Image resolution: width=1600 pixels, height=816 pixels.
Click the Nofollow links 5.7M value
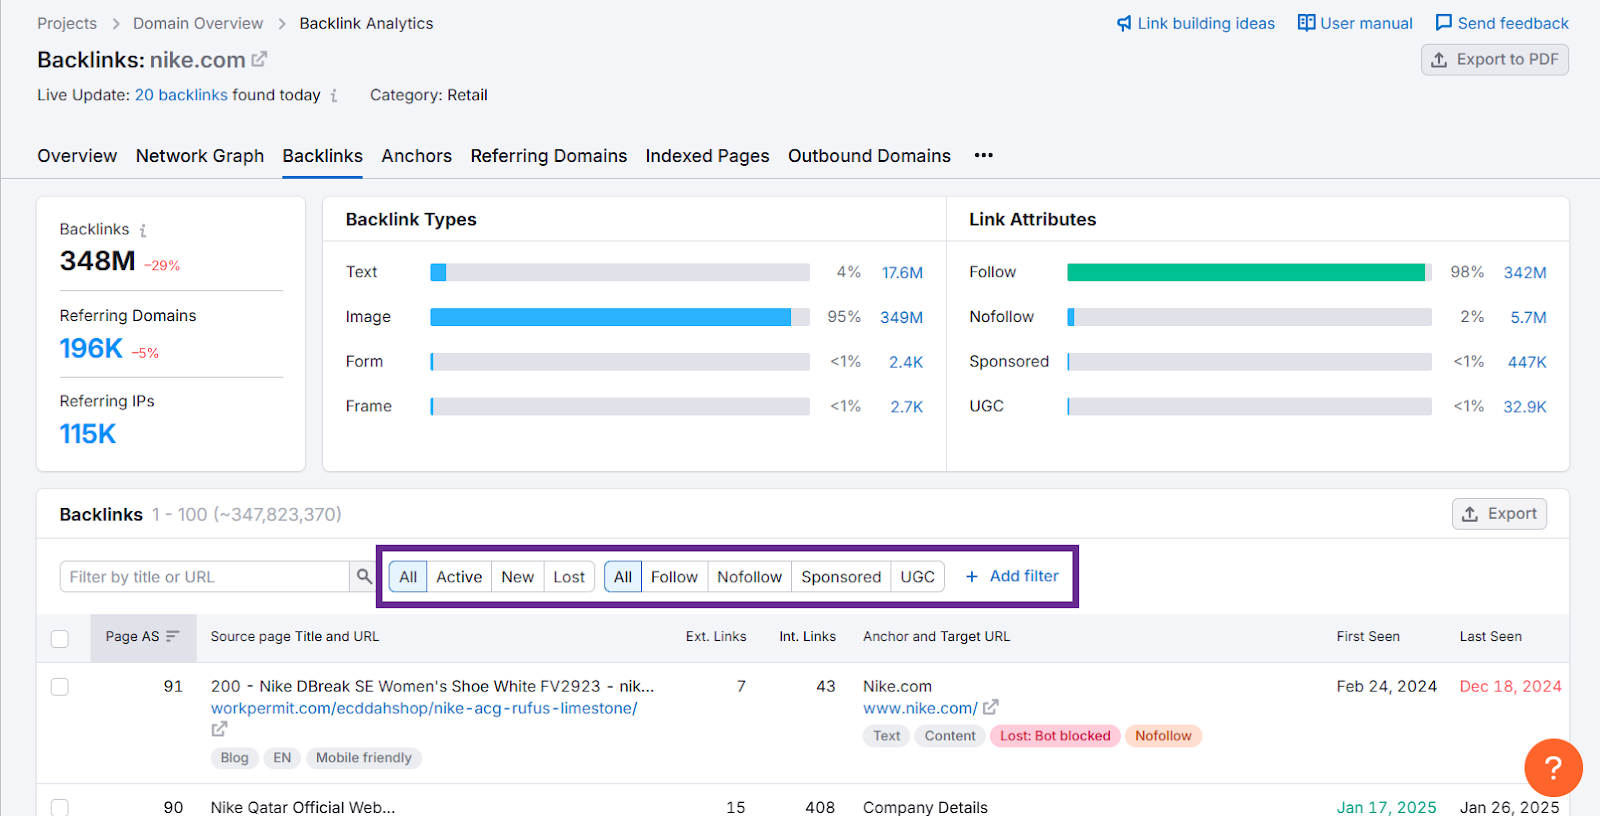(x=1528, y=317)
